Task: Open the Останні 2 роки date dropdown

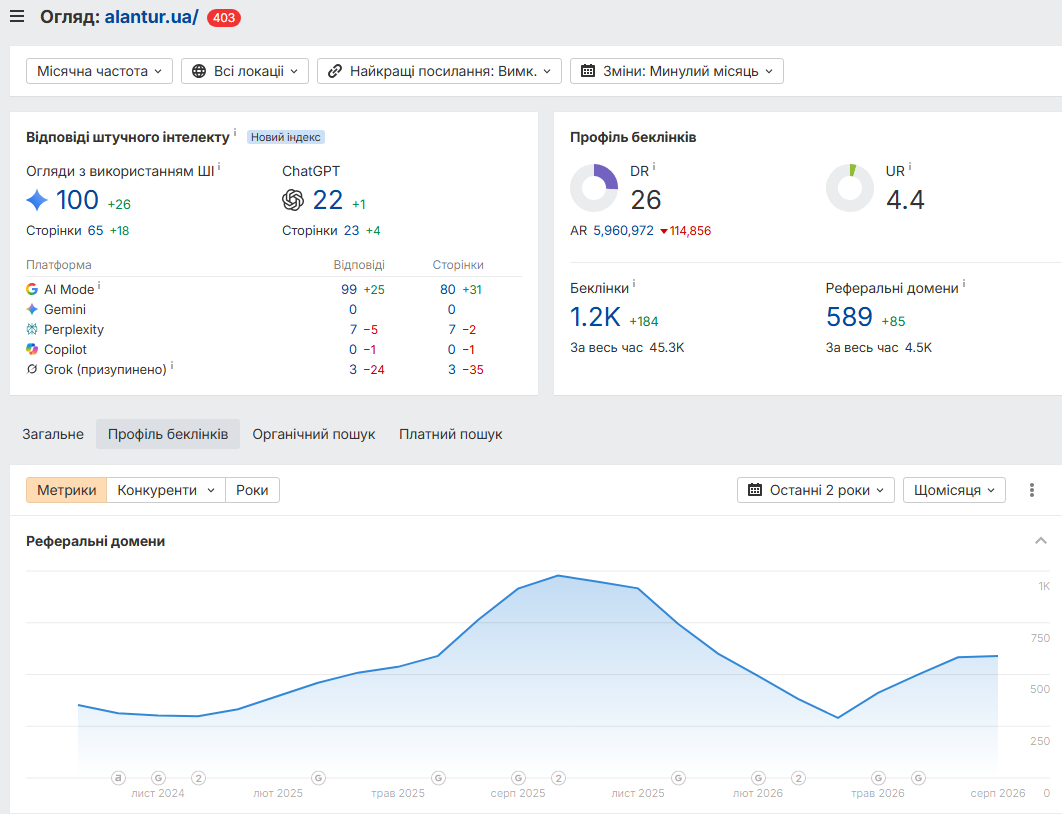Action: point(815,490)
